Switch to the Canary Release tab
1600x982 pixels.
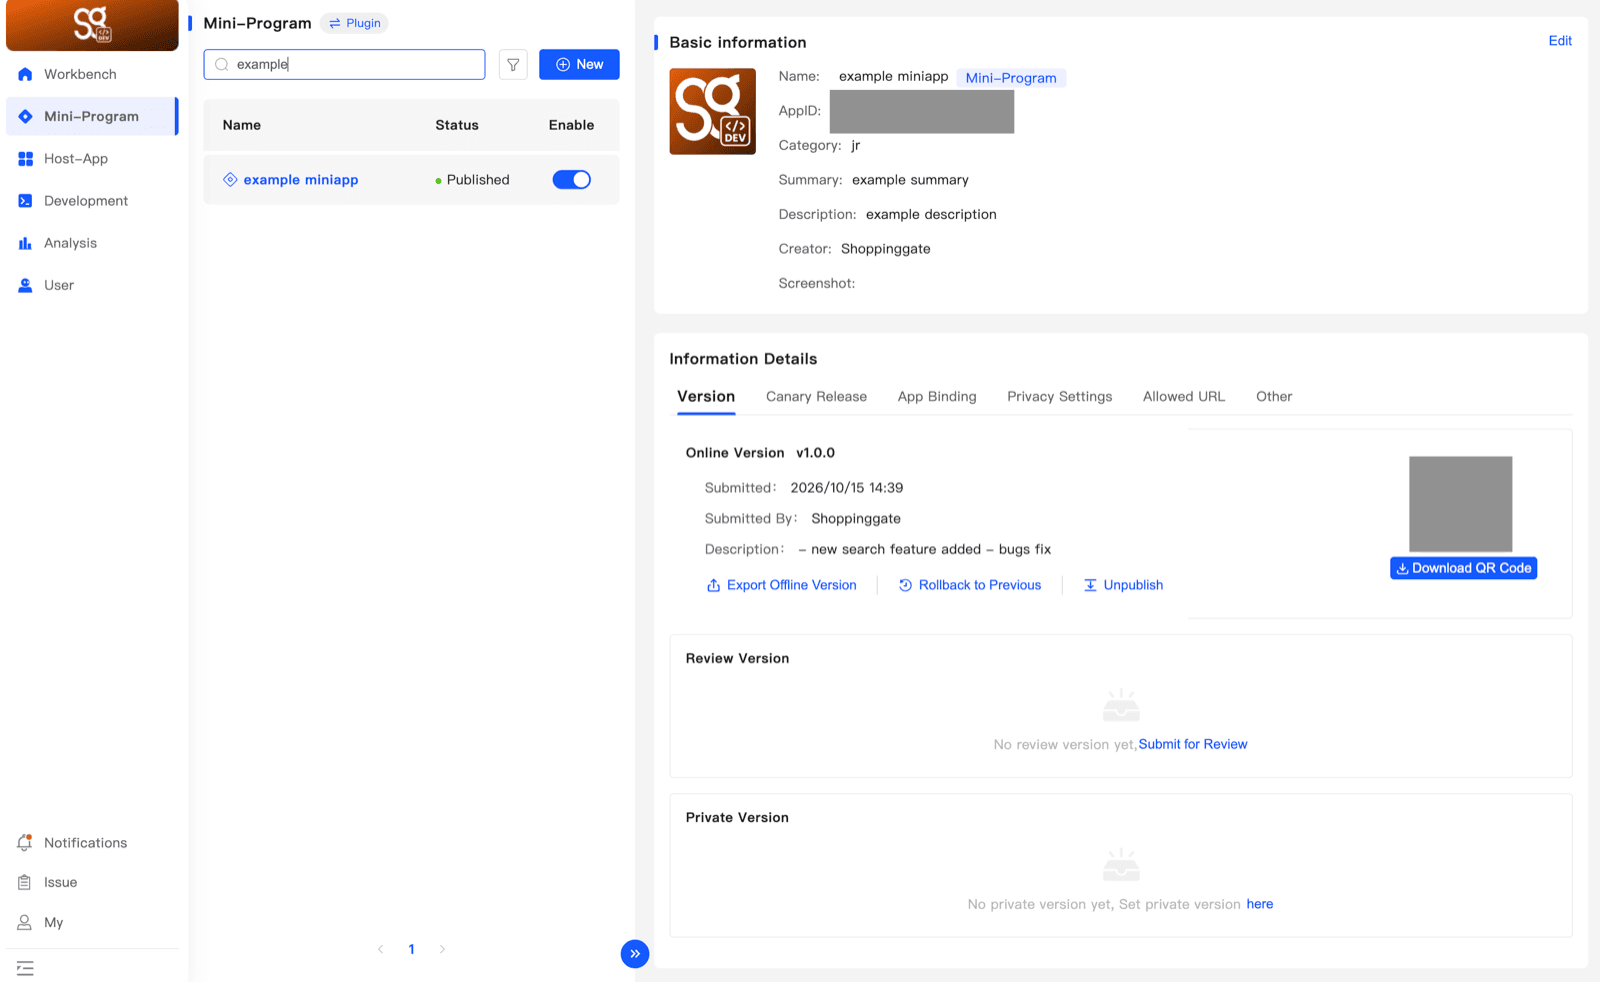(x=816, y=396)
